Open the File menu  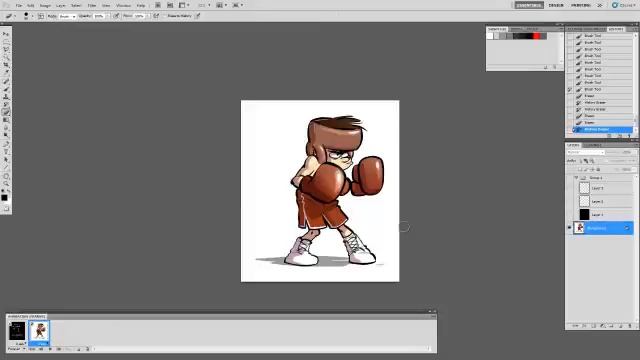(x=19, y=6)
